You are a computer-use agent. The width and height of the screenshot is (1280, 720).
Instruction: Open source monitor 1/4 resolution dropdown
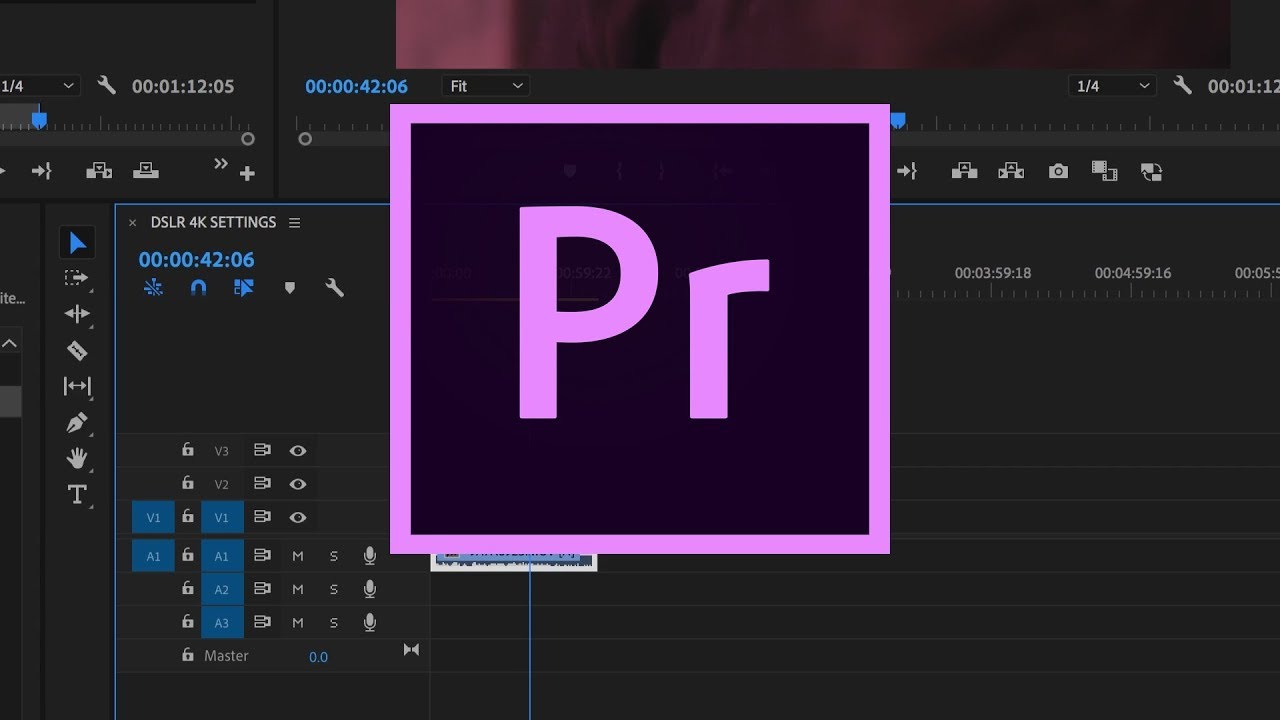coord(39,86)
